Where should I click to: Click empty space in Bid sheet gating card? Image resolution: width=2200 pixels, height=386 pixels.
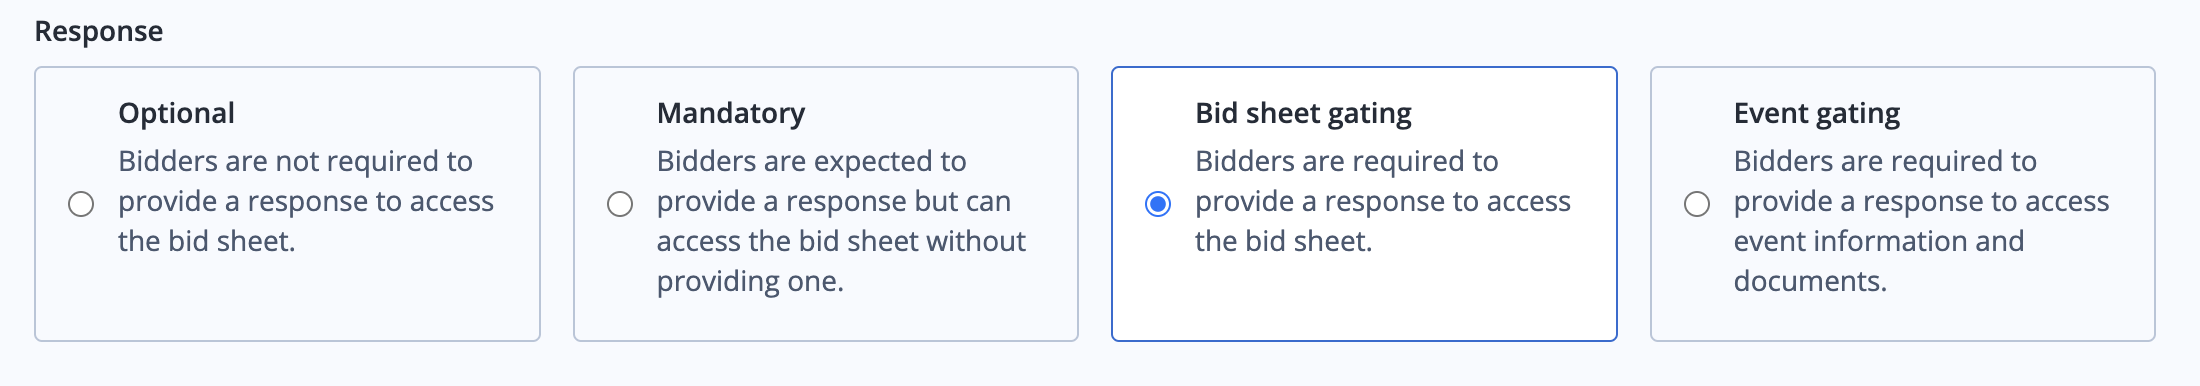click(1380, 300)
